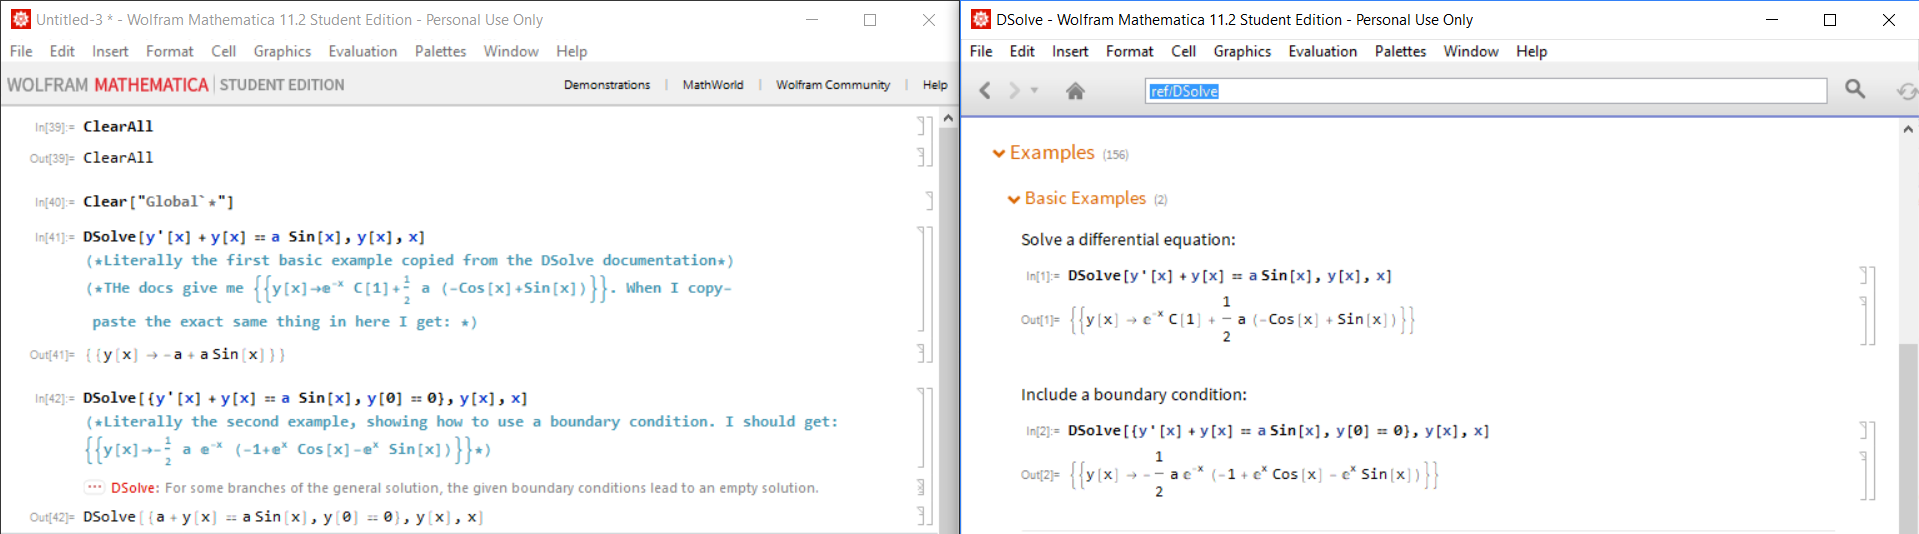1919x534 pixels.
Task: Select cell bracket of documentation Out[2] output
Action: coord(1863,475)
